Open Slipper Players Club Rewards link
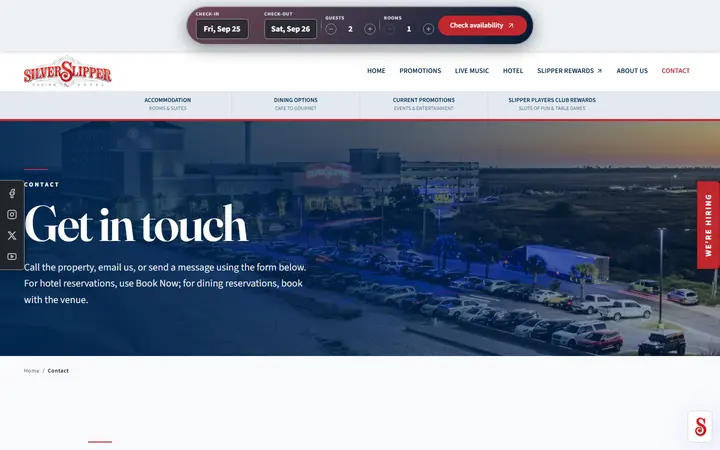This screenshot has width=720, height=450. (x=552, y=104)
